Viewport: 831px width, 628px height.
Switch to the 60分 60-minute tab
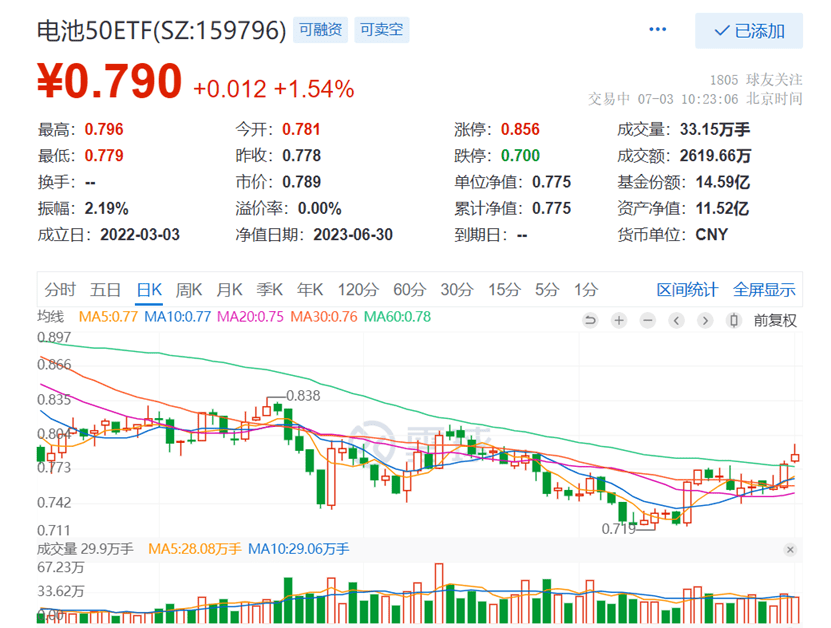(407, 289)
